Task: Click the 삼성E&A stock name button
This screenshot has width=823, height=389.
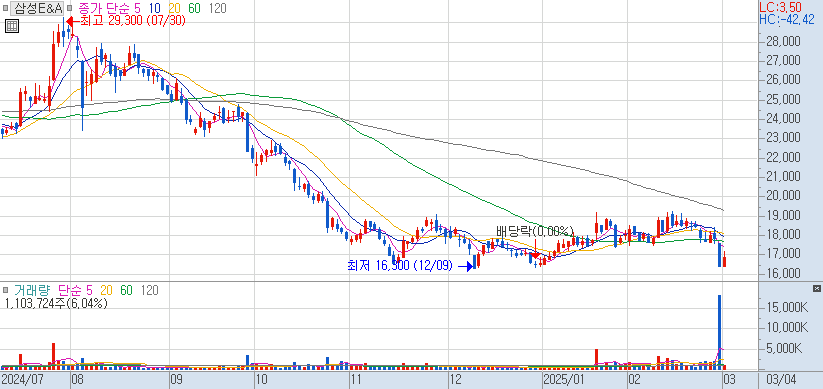Action: (37, 8)
